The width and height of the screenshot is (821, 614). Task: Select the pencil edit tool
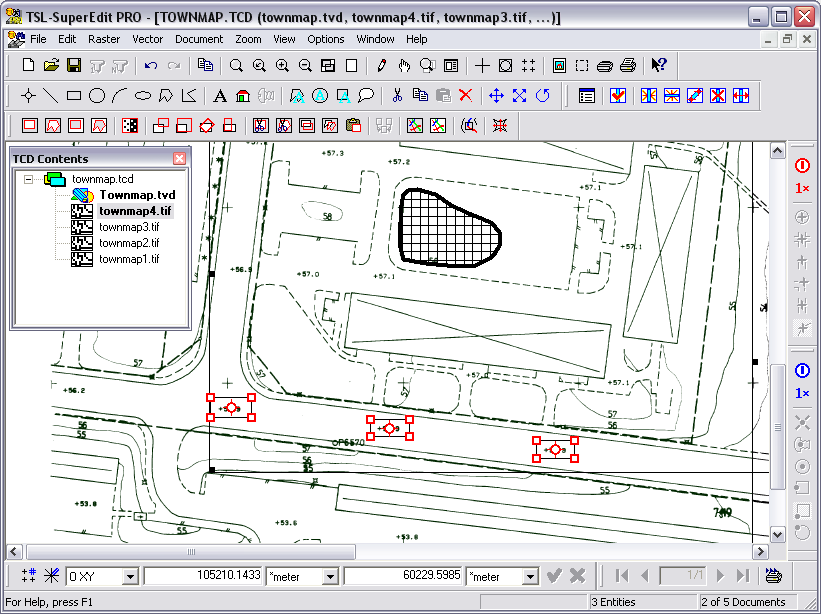381,65
